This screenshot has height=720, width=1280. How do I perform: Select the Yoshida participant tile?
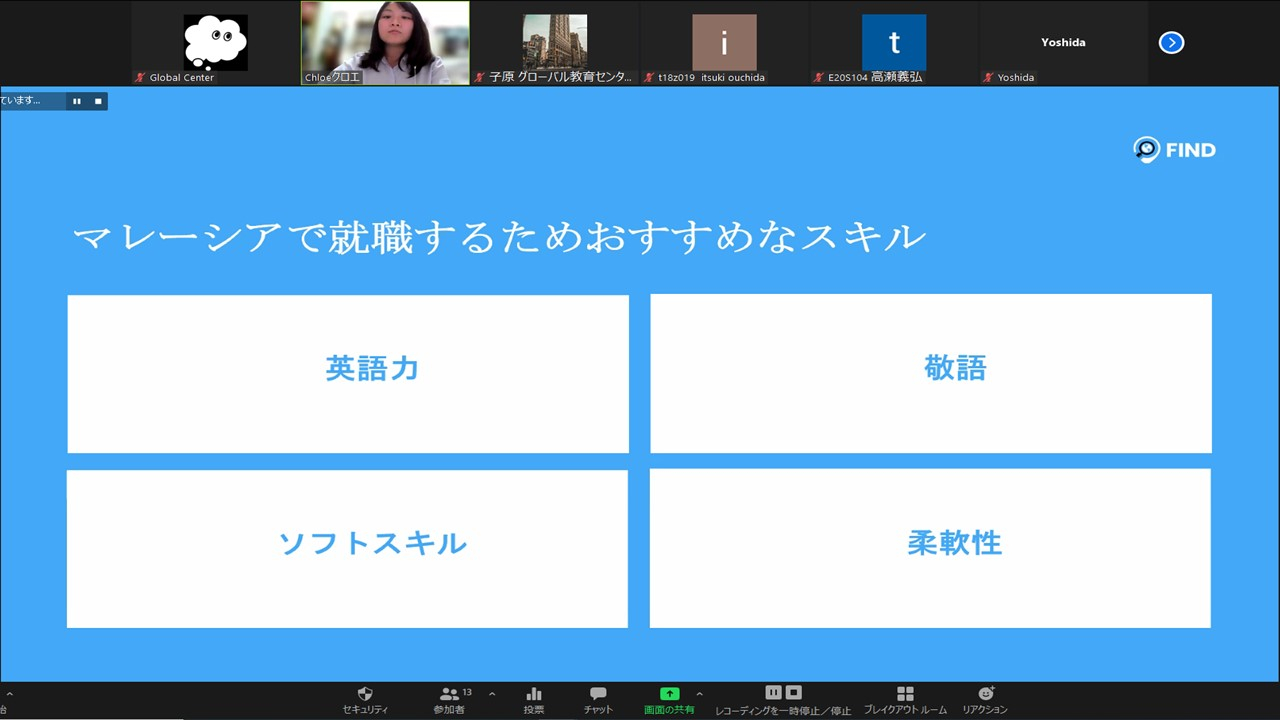(1063, 43)
